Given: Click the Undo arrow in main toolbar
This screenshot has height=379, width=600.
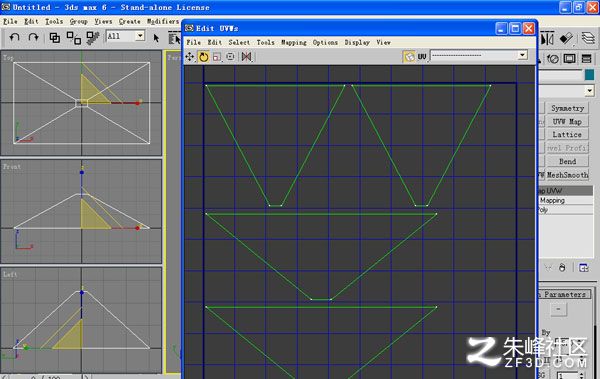Looking at the screenshot, I should pos(15,37).
